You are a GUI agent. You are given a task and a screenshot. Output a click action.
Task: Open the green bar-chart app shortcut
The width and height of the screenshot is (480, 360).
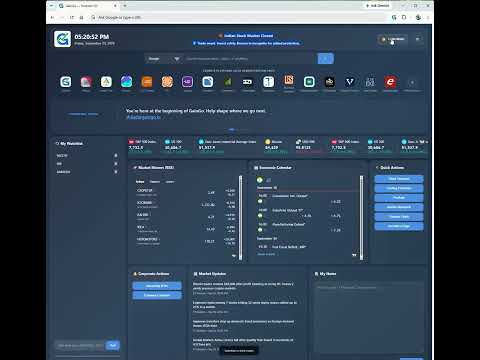click(x=228, y=82)
